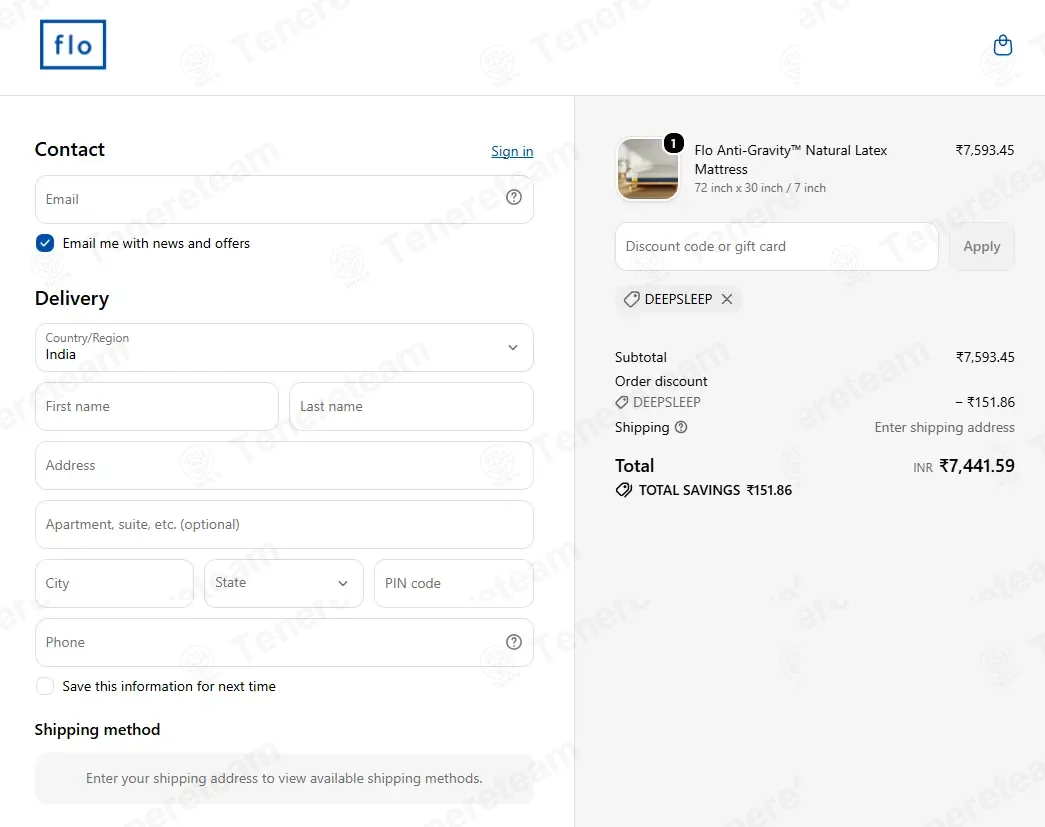Focus the Phone field
Image resolution: width=1045 pixels, height=827 pixels.
tap(284, 642)
